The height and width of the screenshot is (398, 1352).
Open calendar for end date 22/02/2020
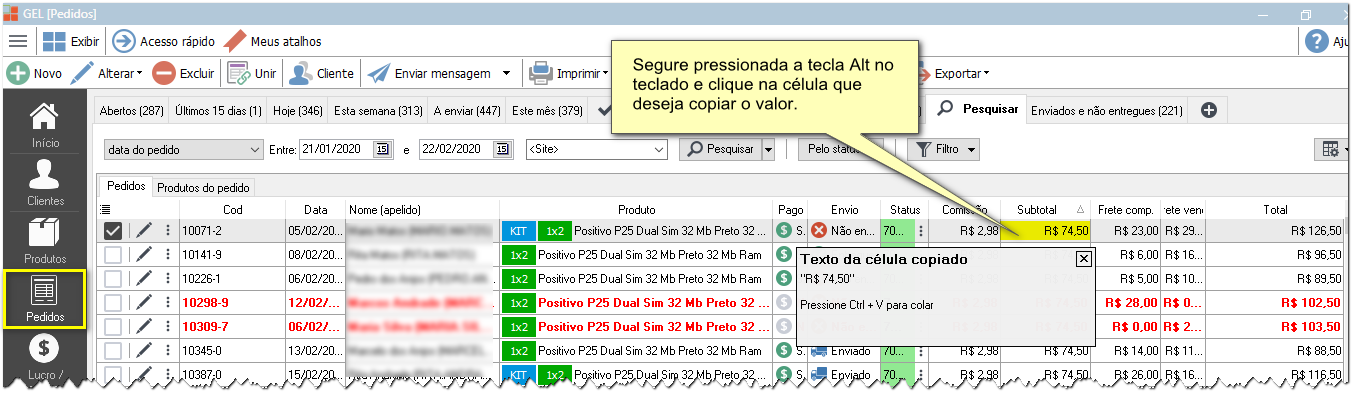(503, 149)
